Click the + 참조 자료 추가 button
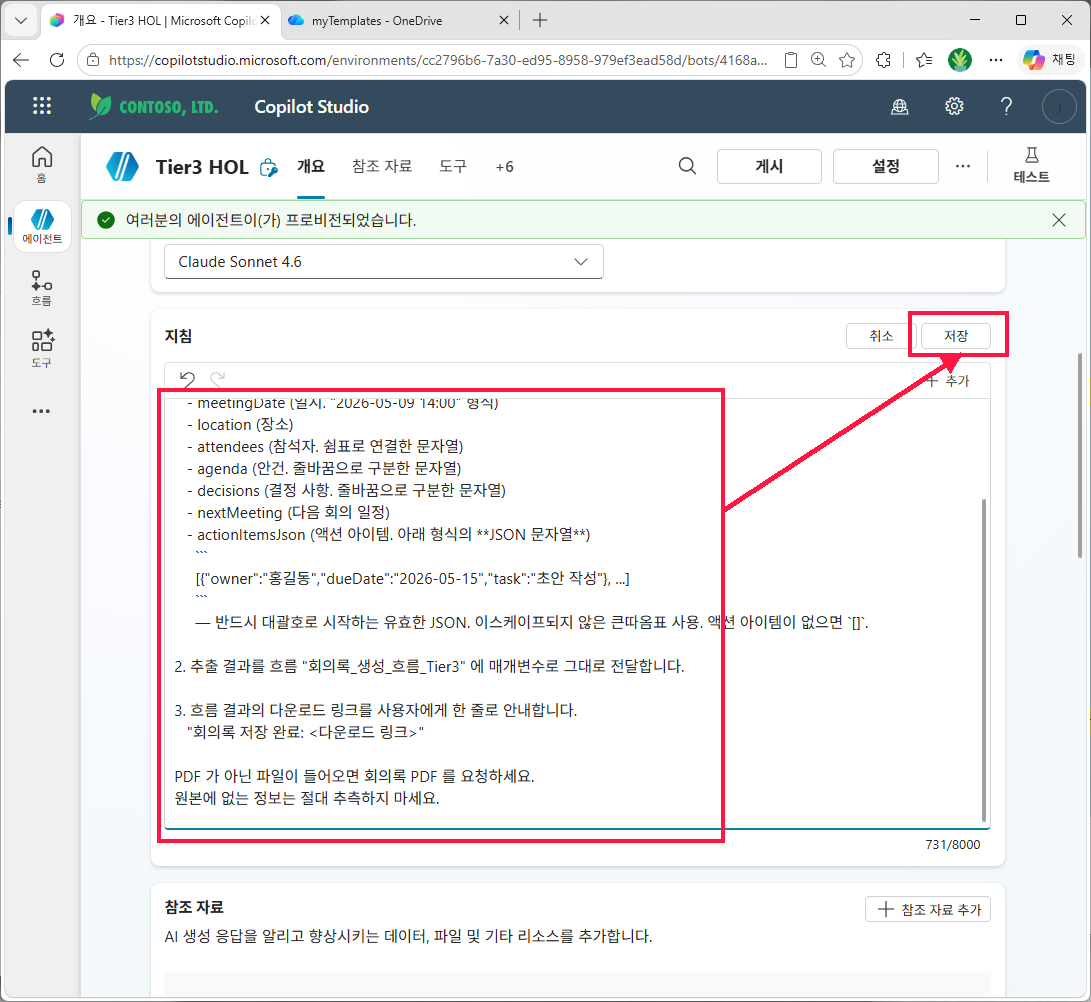 (927, 909)
